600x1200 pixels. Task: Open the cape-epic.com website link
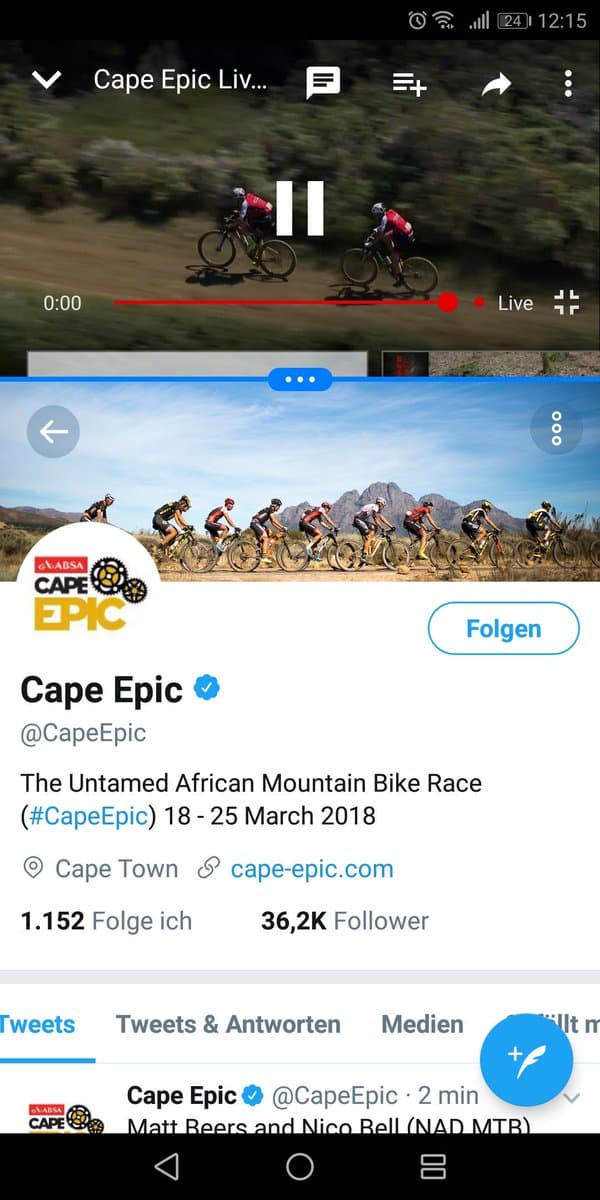[311, 868]
